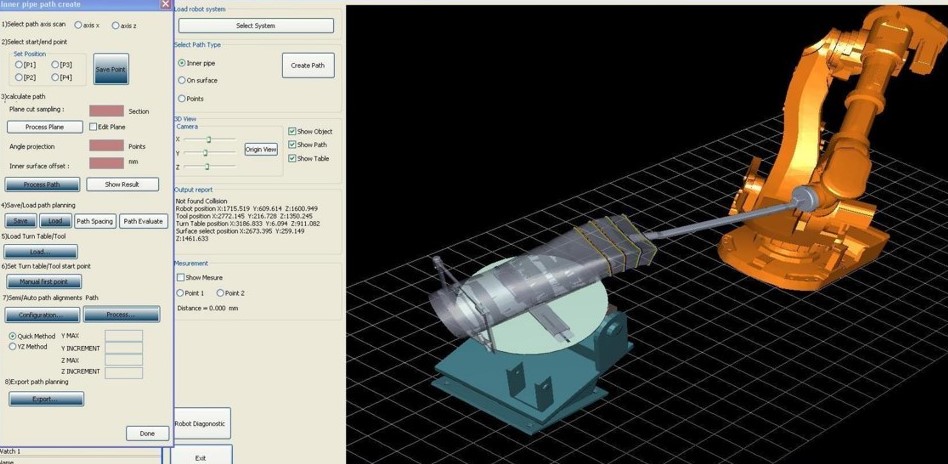Open Path Spacing settings
This screenshot has width=948, height=464.
click(x=95, y=221)
